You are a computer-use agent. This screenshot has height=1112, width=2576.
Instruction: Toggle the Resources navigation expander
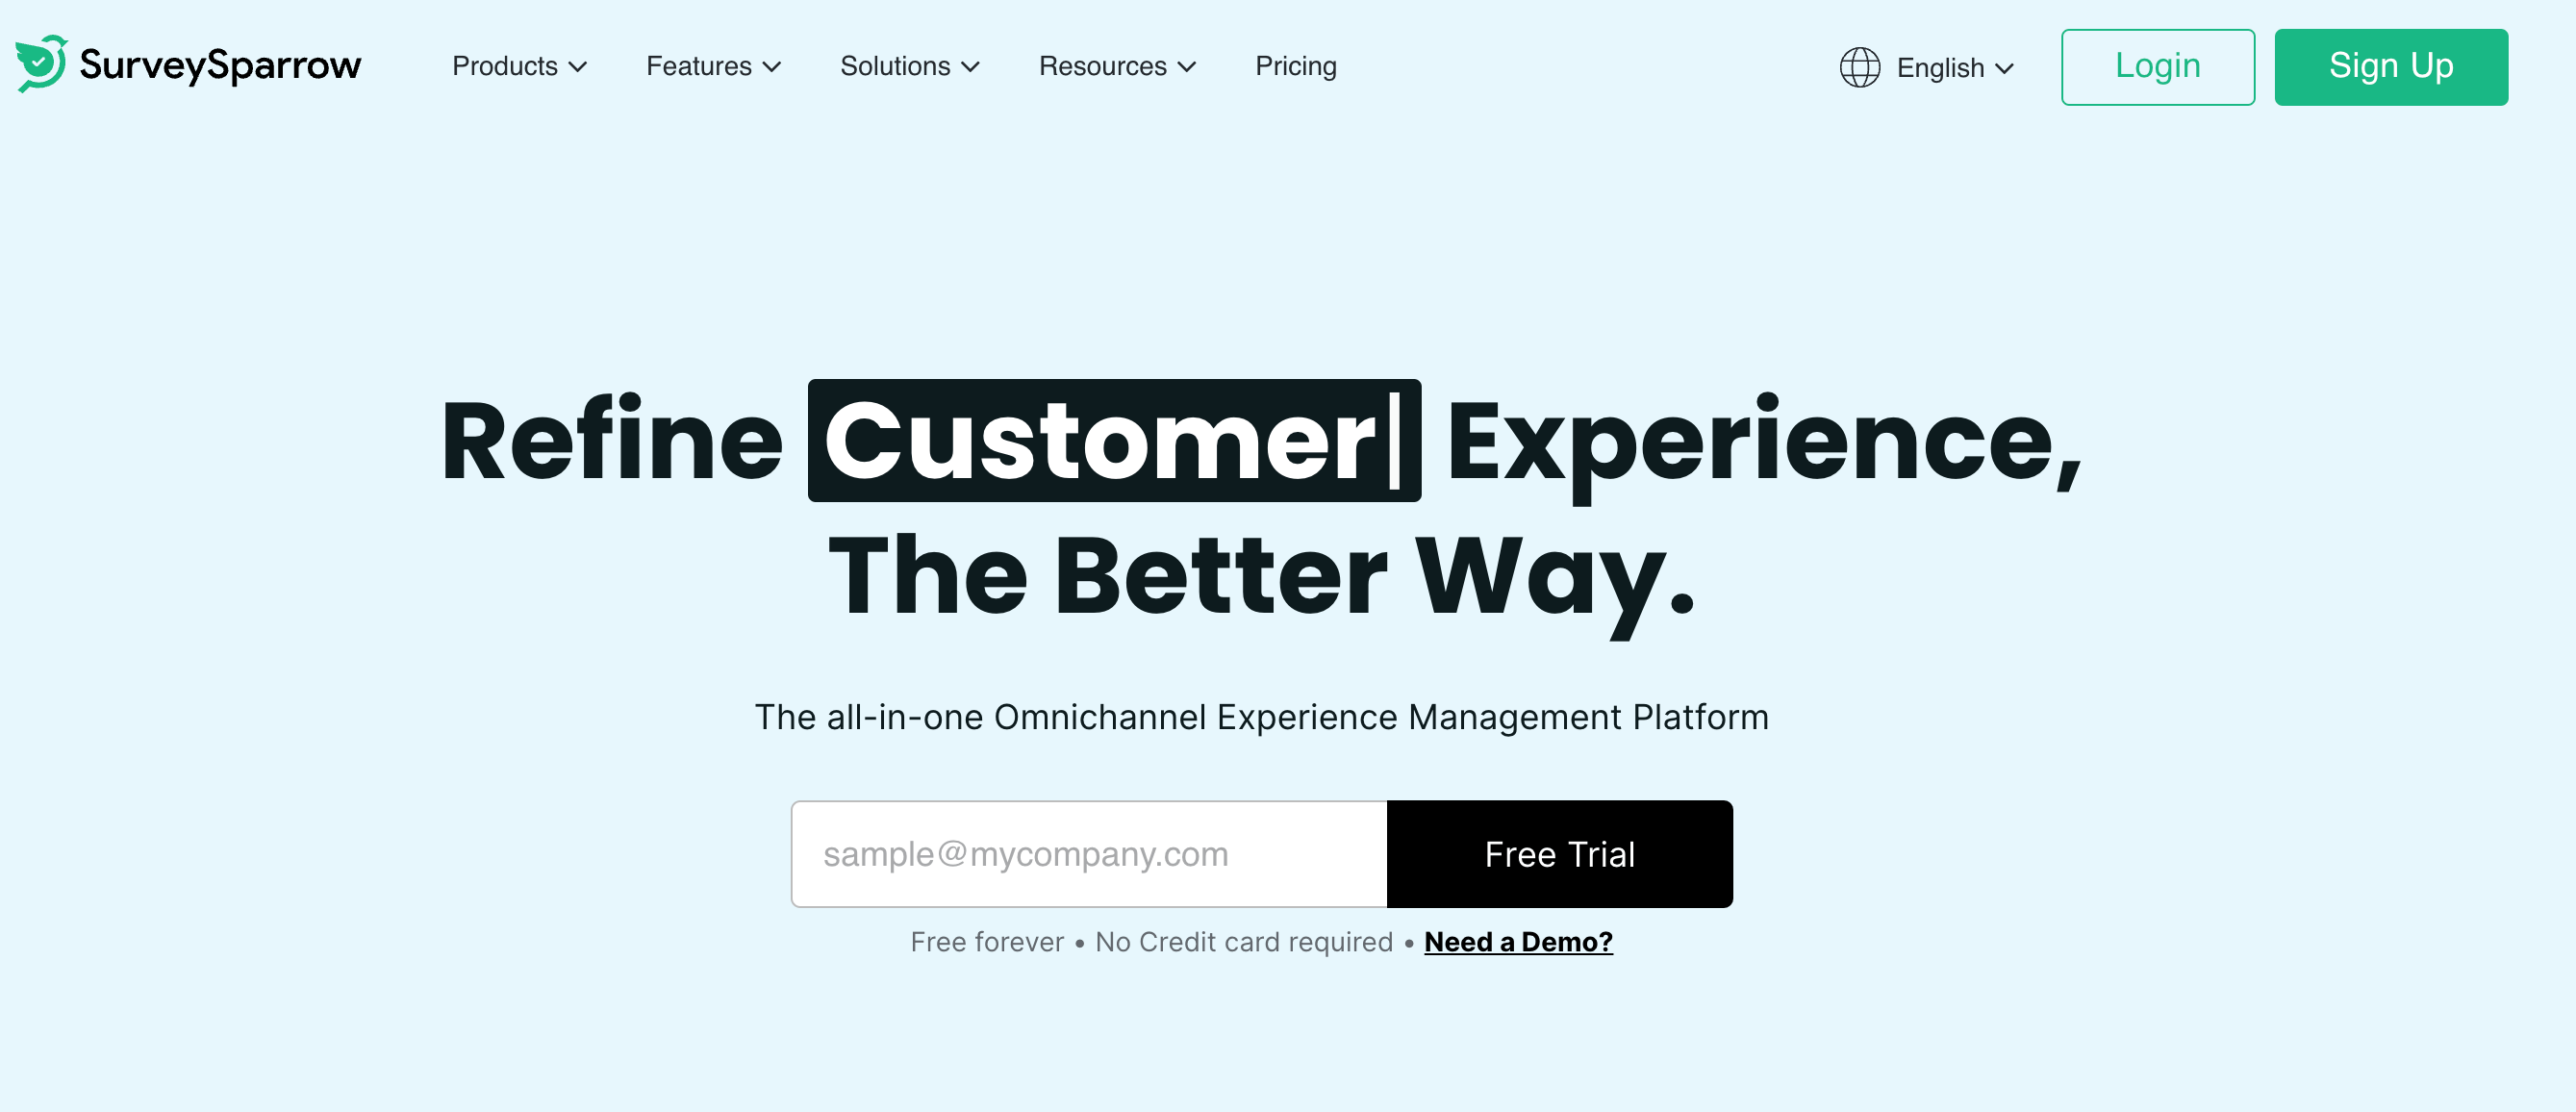(1119, 65)
